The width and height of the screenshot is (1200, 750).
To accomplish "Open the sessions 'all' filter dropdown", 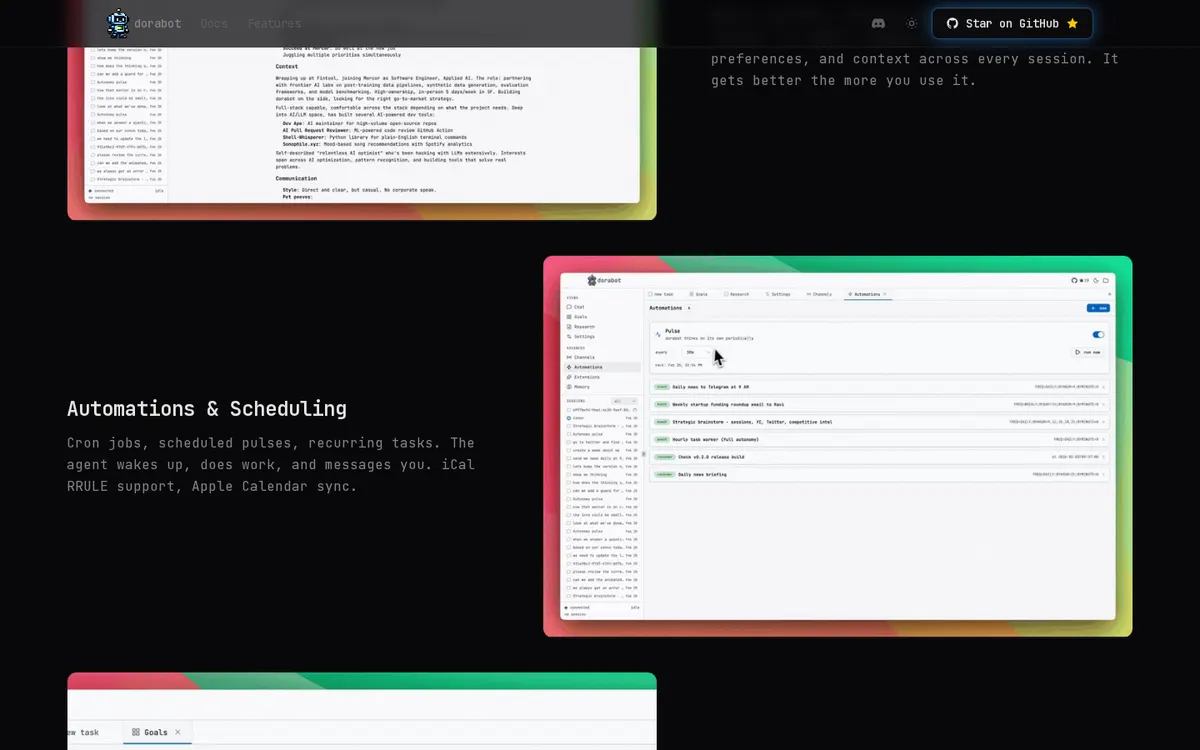I will click(x=624, y=401).
